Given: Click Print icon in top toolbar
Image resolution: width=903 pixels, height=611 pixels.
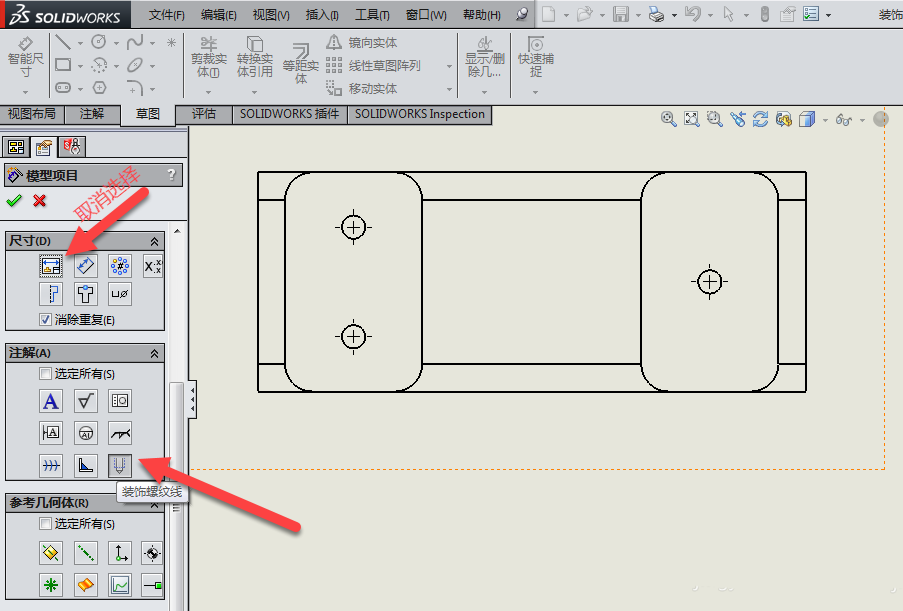Looking at the screenshot, I should click(656, 14).
